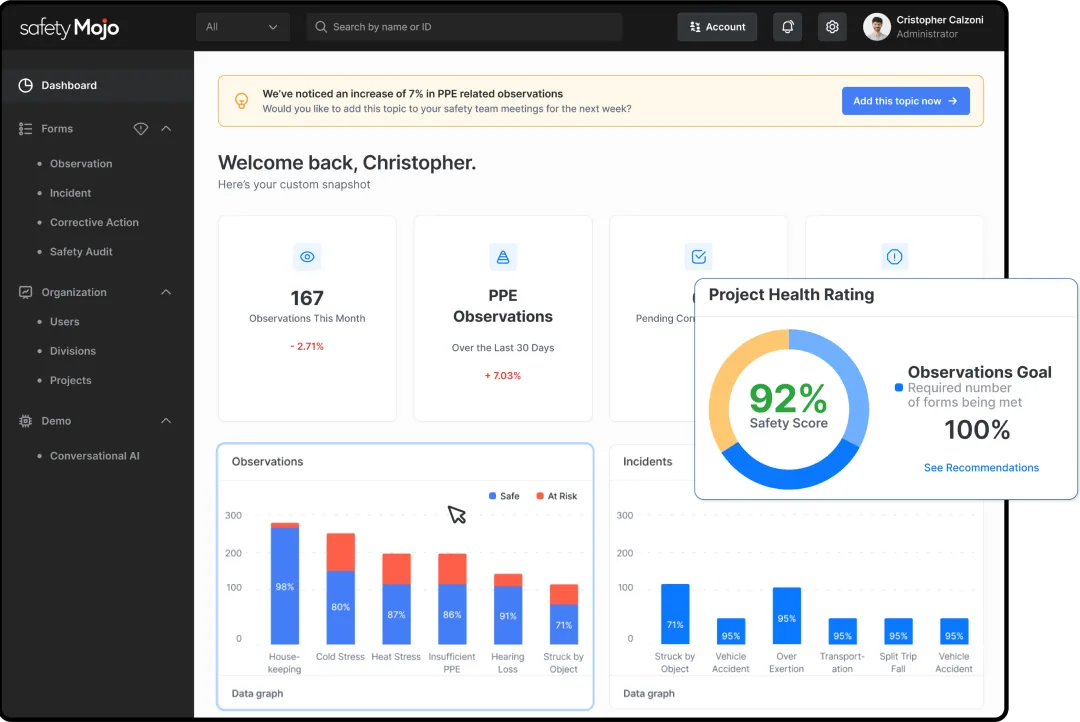
Task: Click the 100% Observations Goal value
Action: [x=977, y=431]
